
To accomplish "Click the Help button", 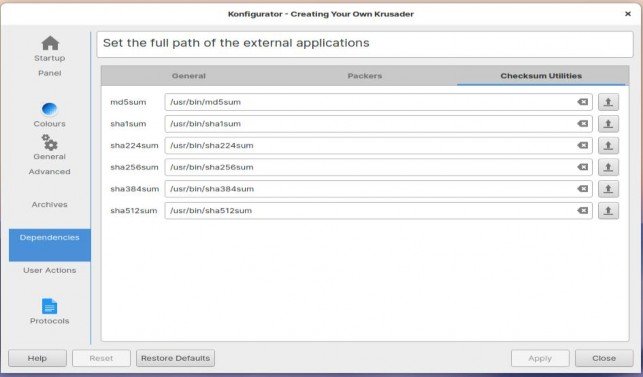I will tap(37, 358).
